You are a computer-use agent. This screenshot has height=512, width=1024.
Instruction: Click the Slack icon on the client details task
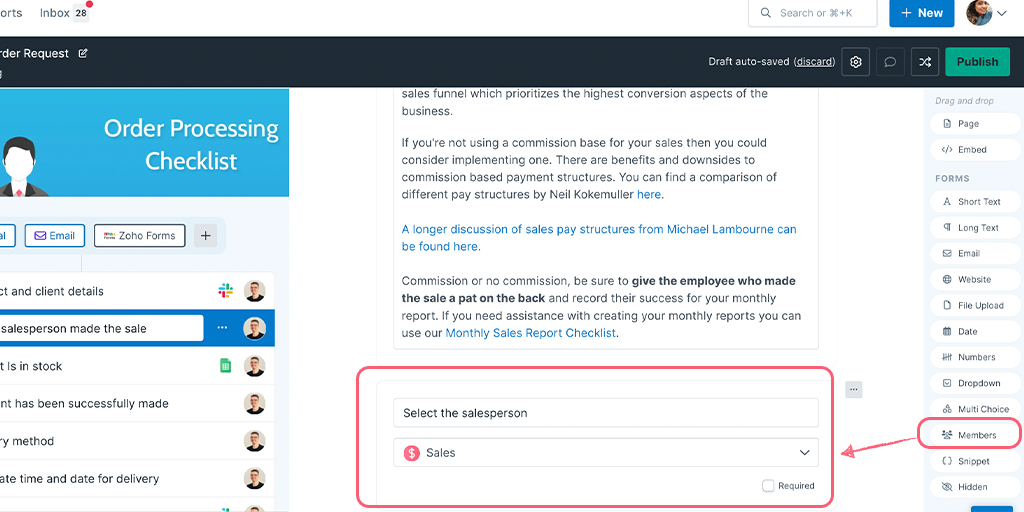(225, 291)
